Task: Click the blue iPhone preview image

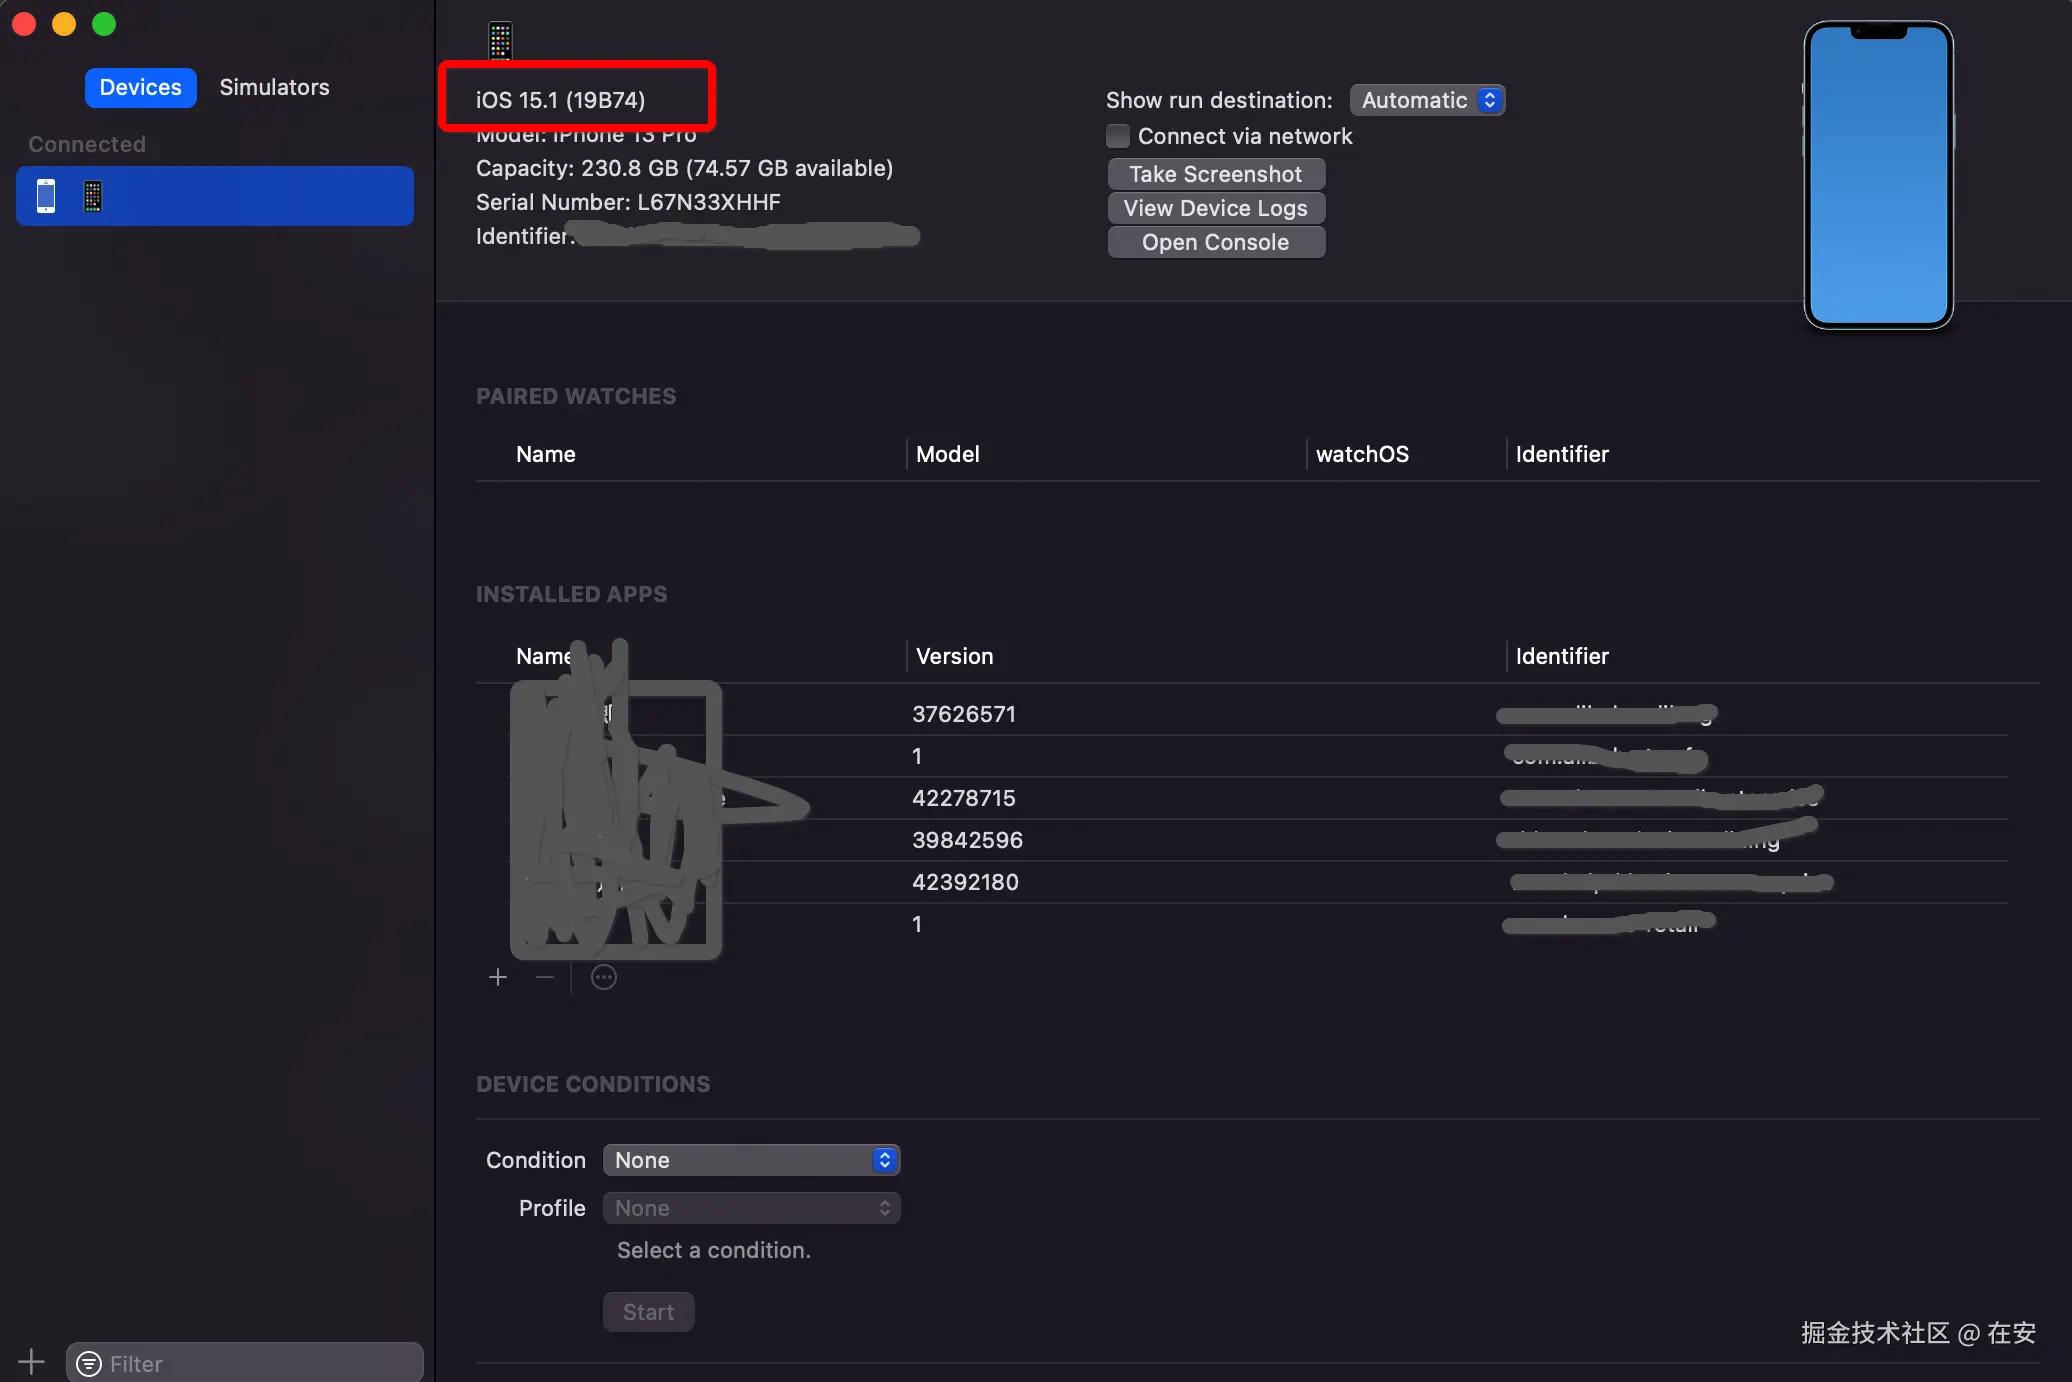Action: point(1878,175)
